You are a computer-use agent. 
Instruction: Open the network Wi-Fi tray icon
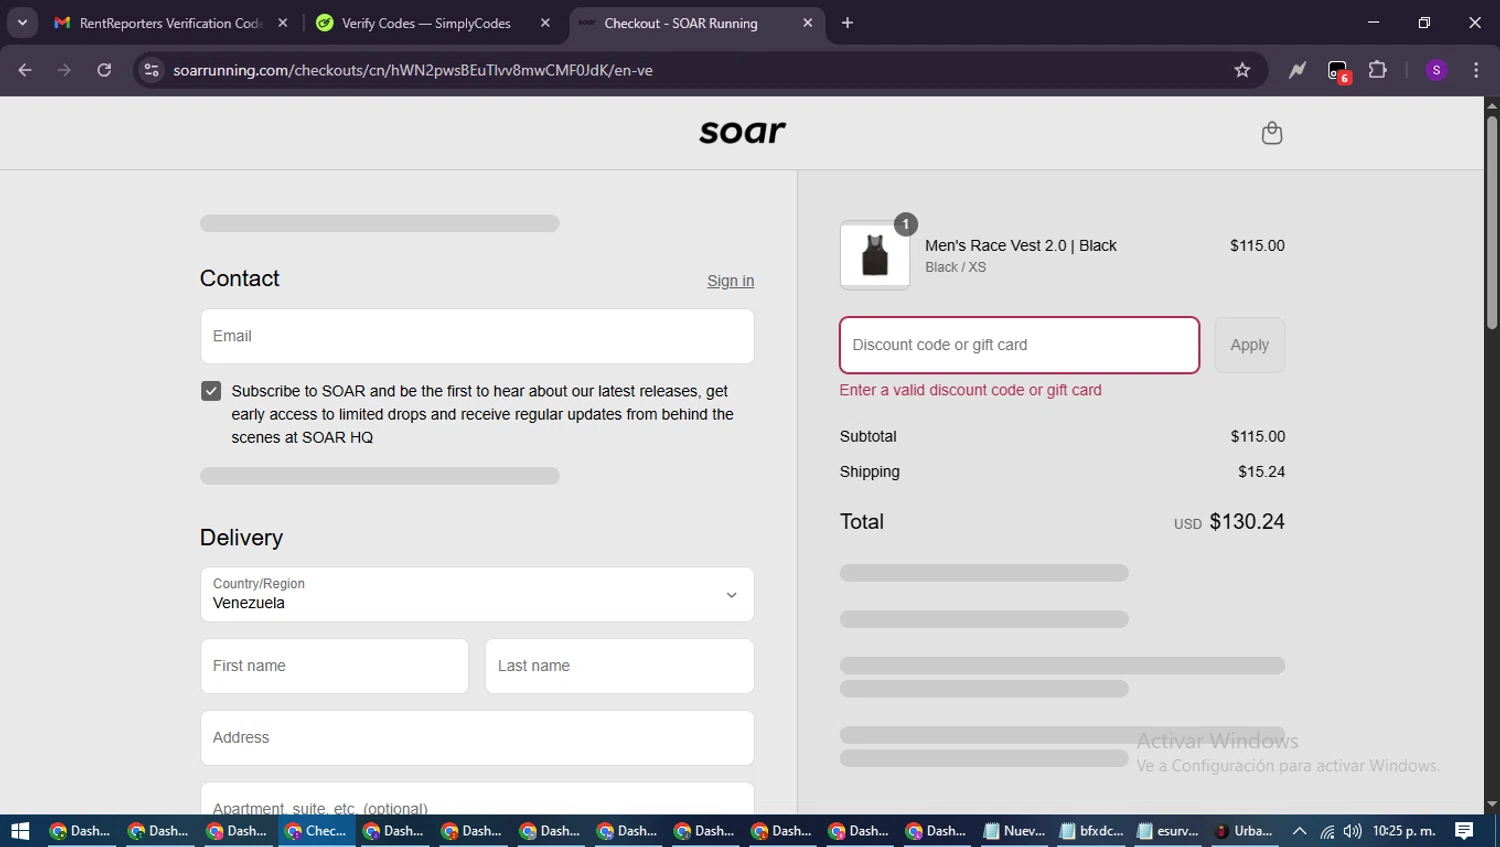1326,831
